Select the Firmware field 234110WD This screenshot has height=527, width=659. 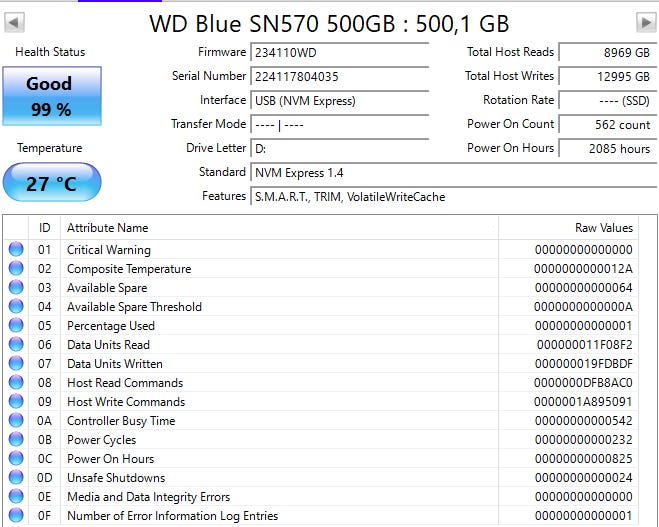pos(340,53)
